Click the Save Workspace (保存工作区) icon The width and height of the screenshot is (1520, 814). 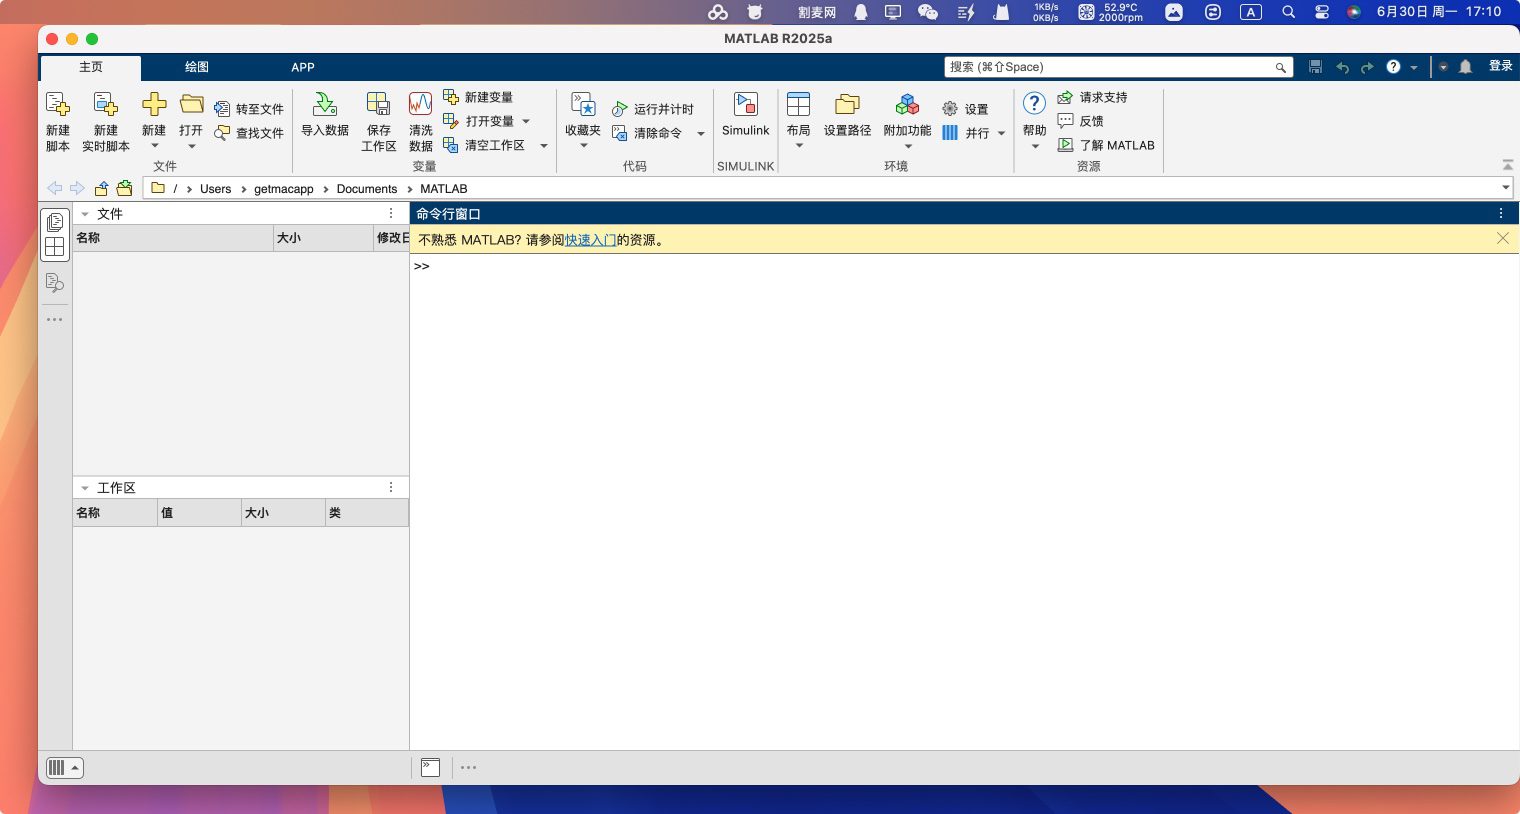point(378,105)
